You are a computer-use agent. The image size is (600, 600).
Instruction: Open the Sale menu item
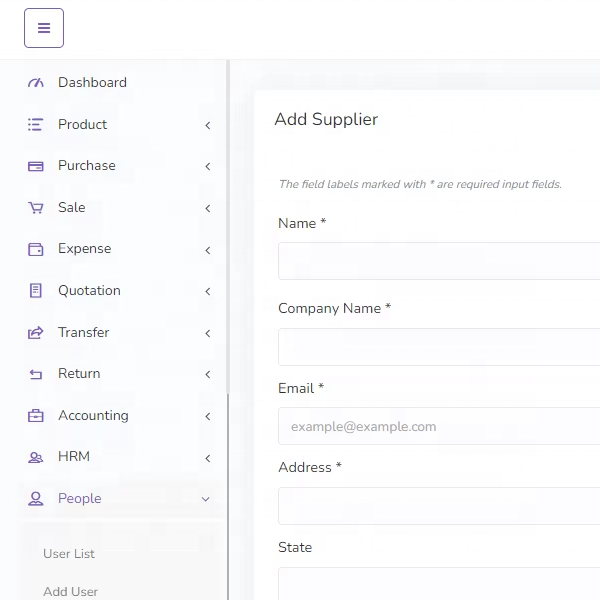tap(72, 208)
